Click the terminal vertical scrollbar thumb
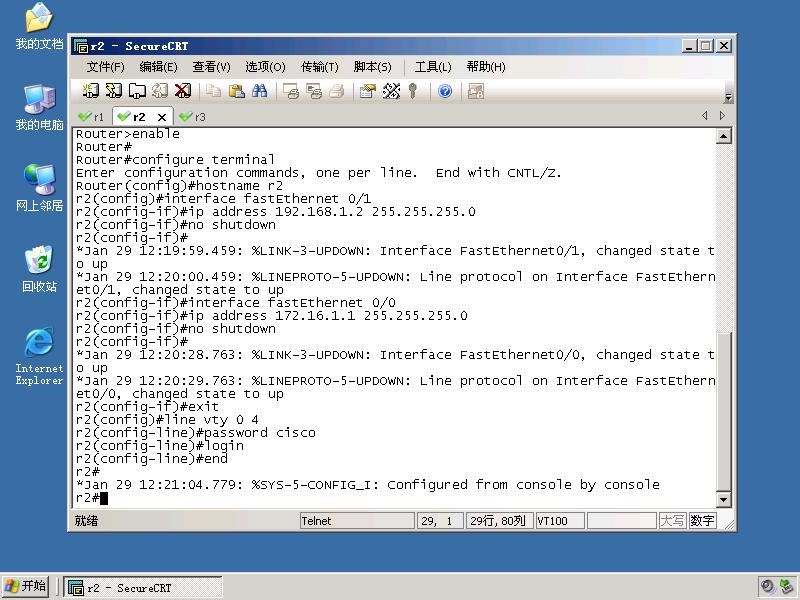Image resolution: width=800 pixels, height=600 pixels. point(723,411)
